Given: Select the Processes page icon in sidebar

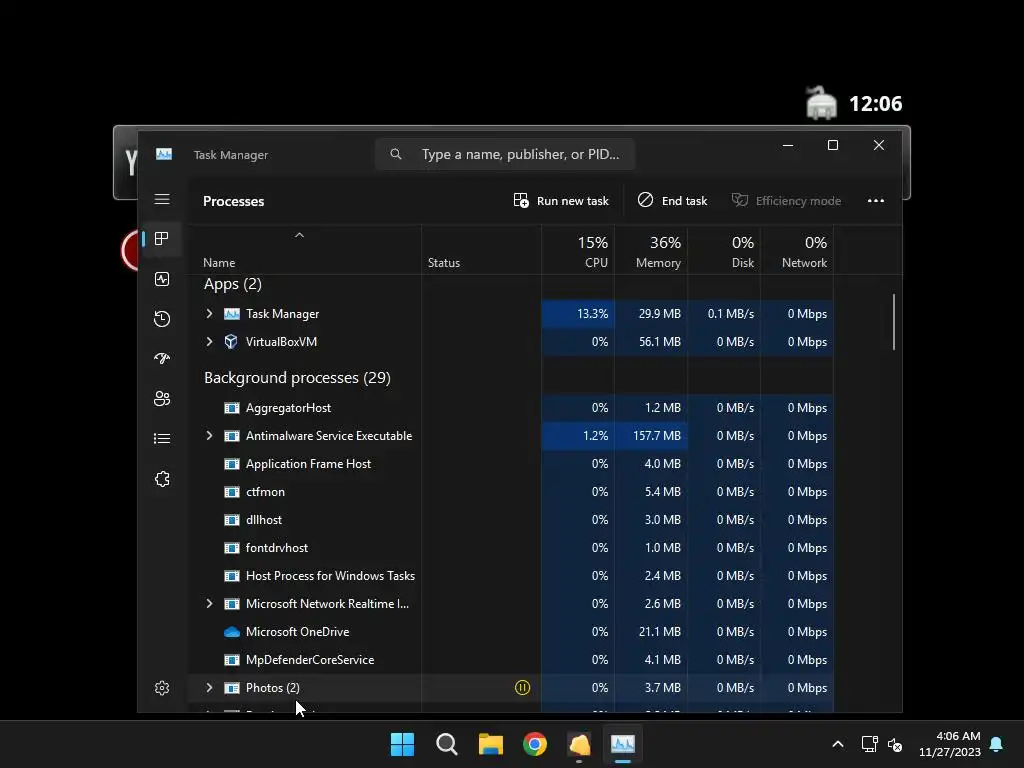Looking at the screenshot, I should coord(162,239).
